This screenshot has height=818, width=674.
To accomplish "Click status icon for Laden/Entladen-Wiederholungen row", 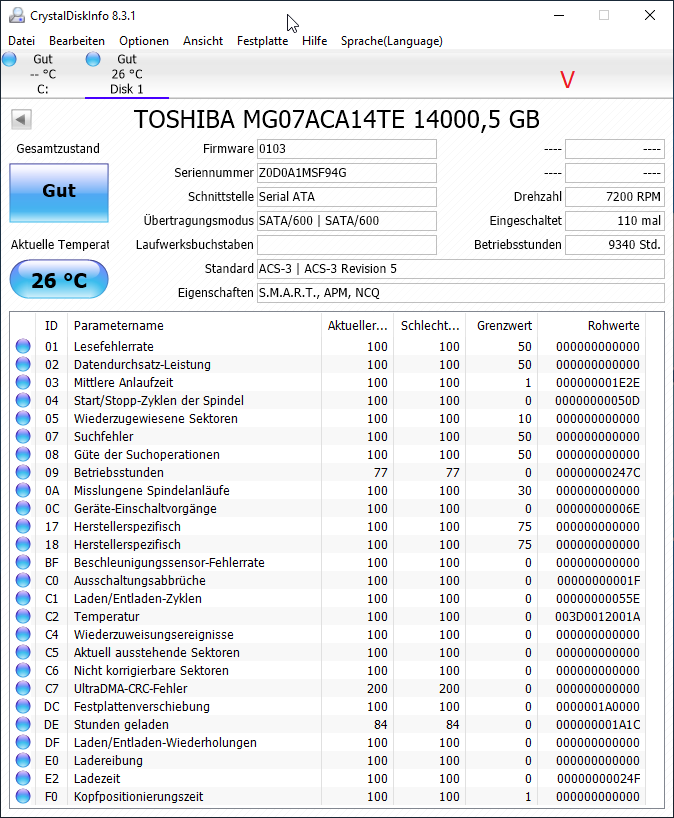I will click(x=23, y=742).
